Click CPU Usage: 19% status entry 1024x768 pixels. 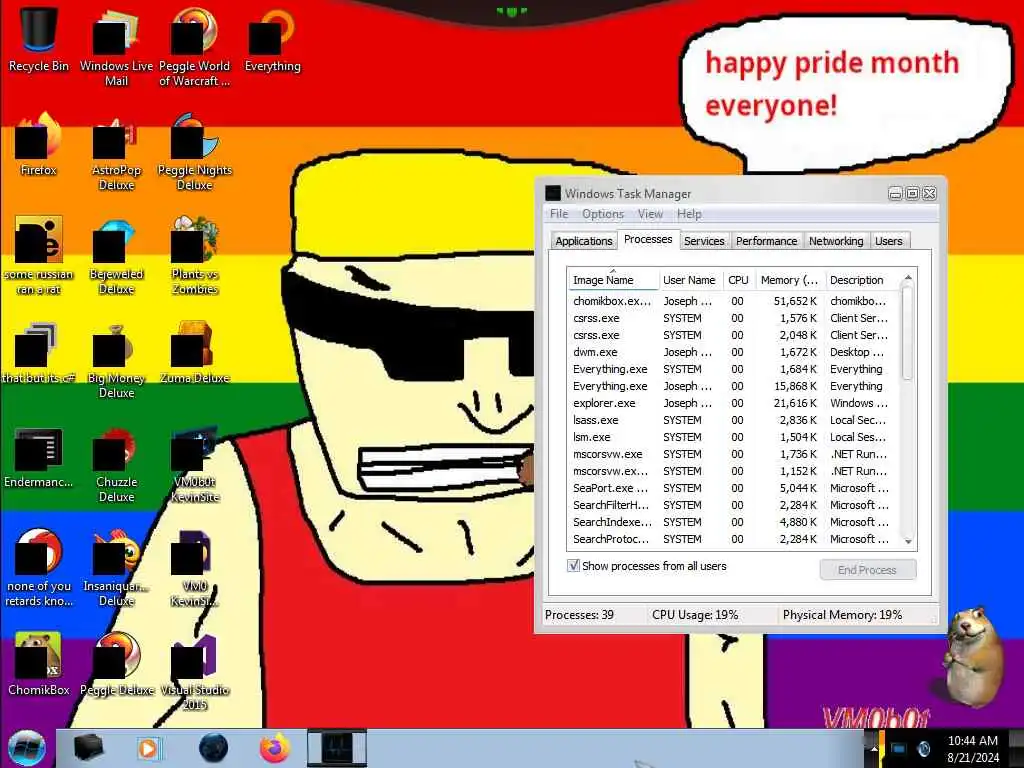tap(695, 615)
